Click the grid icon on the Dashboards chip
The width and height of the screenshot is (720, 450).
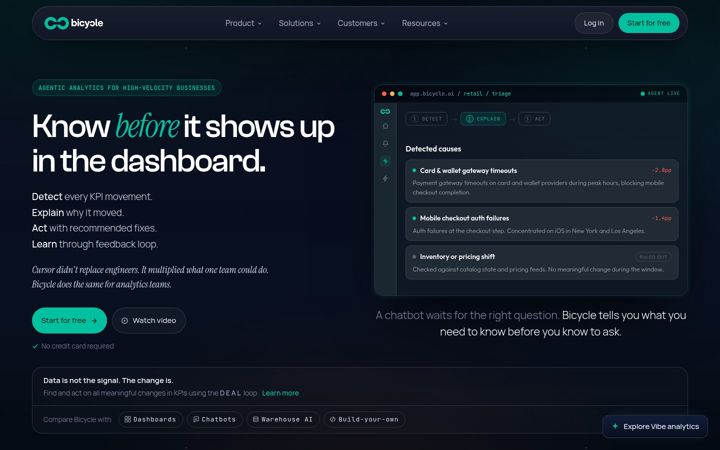point(128,419)
